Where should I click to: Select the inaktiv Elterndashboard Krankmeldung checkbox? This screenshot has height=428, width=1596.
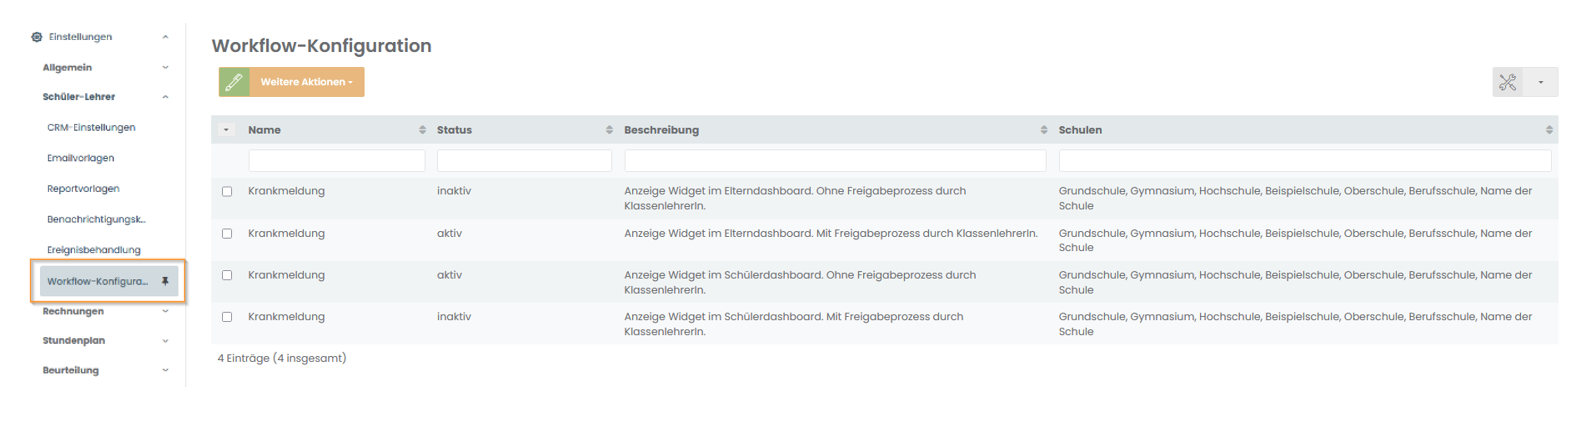[227, 192]
